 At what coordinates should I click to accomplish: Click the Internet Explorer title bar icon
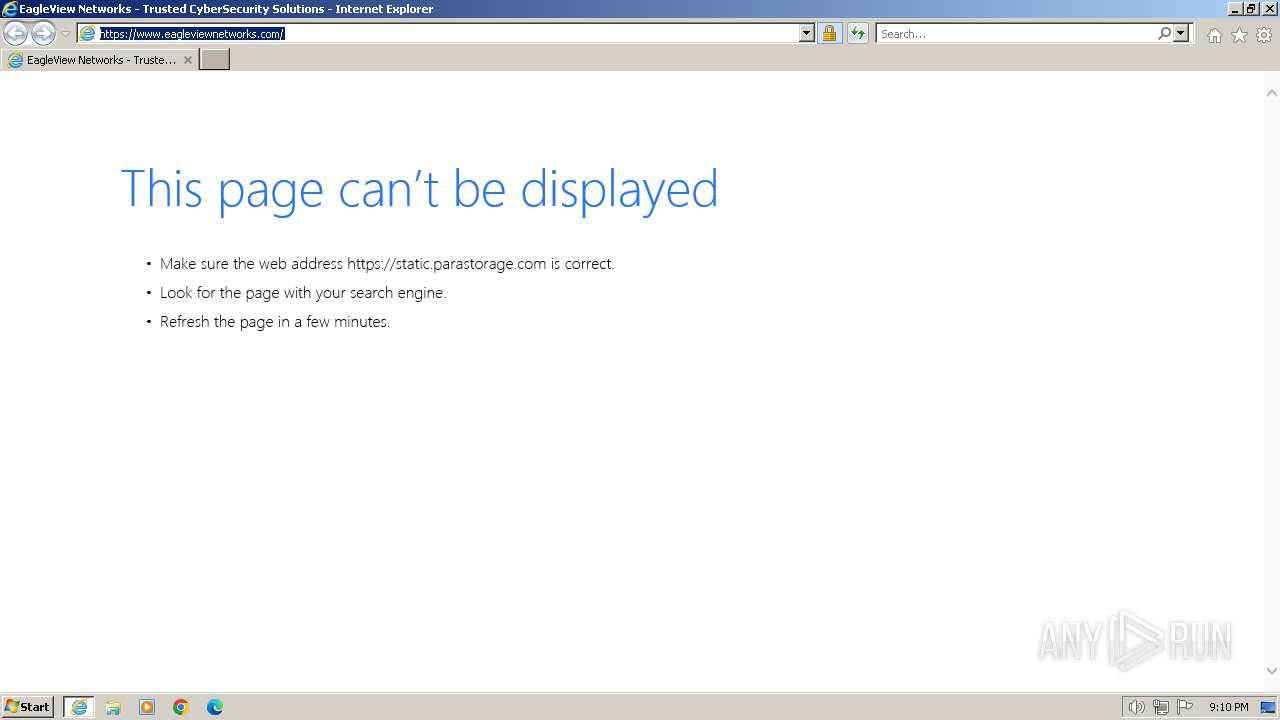pyautogui.click(x=10, y=9)
